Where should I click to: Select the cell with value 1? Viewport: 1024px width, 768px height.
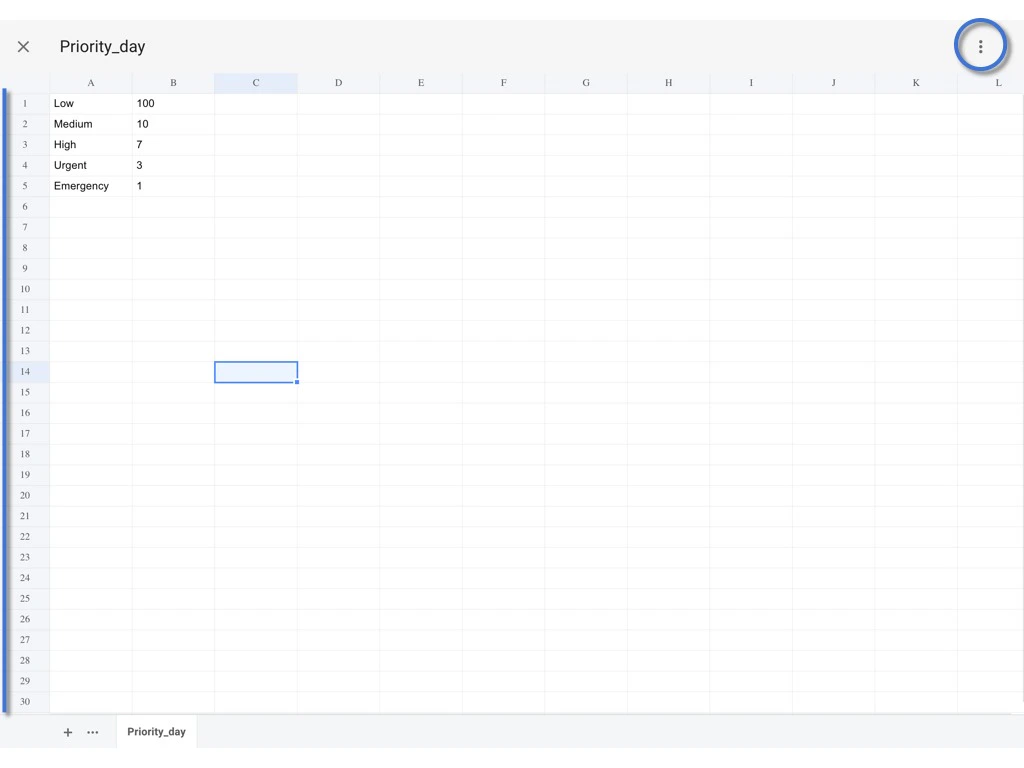coord(173,185)
